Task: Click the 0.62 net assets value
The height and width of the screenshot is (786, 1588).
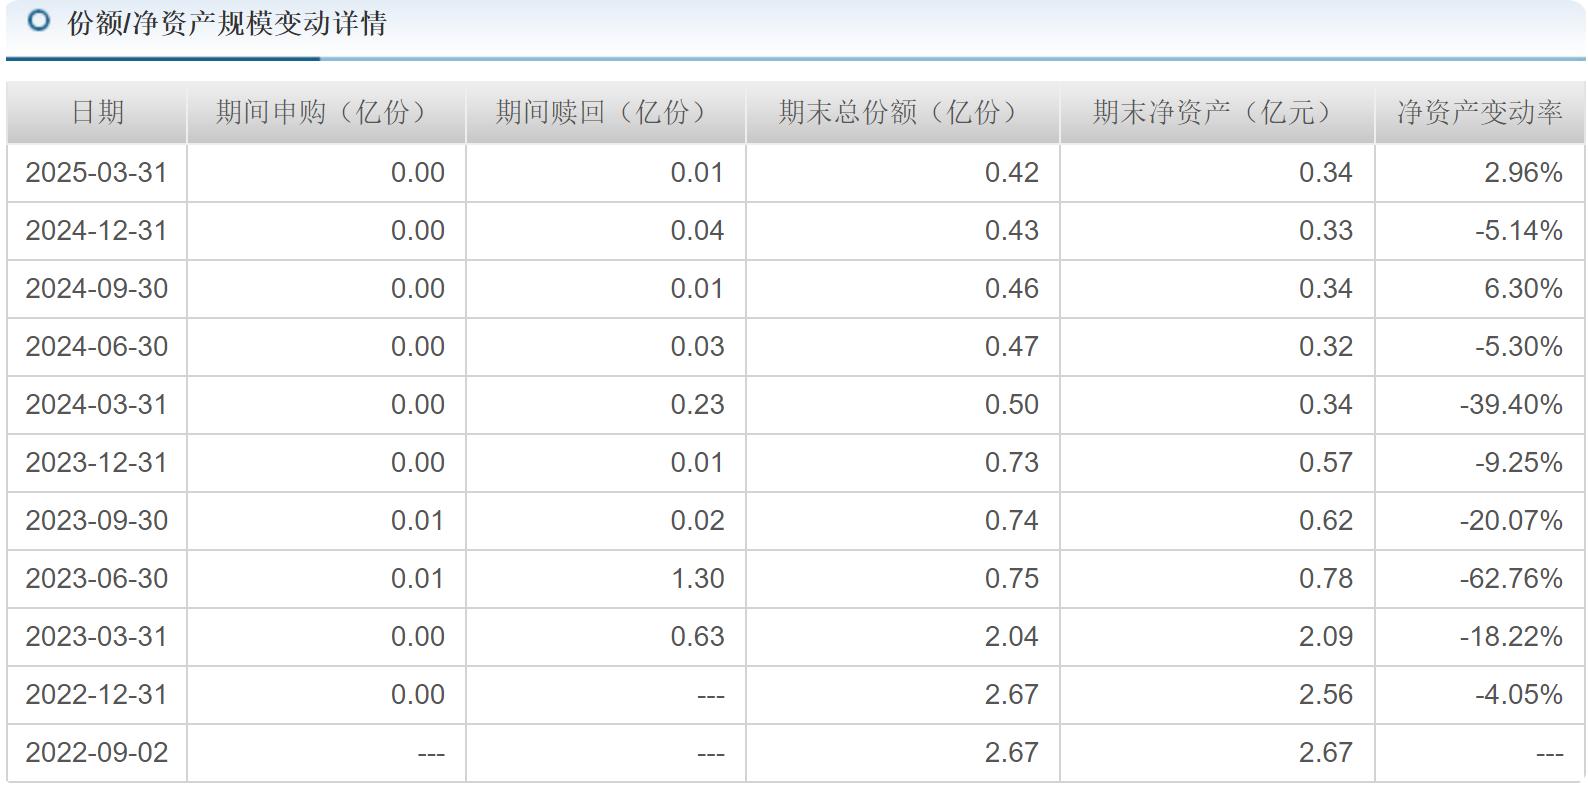Action: point(1325,521)
